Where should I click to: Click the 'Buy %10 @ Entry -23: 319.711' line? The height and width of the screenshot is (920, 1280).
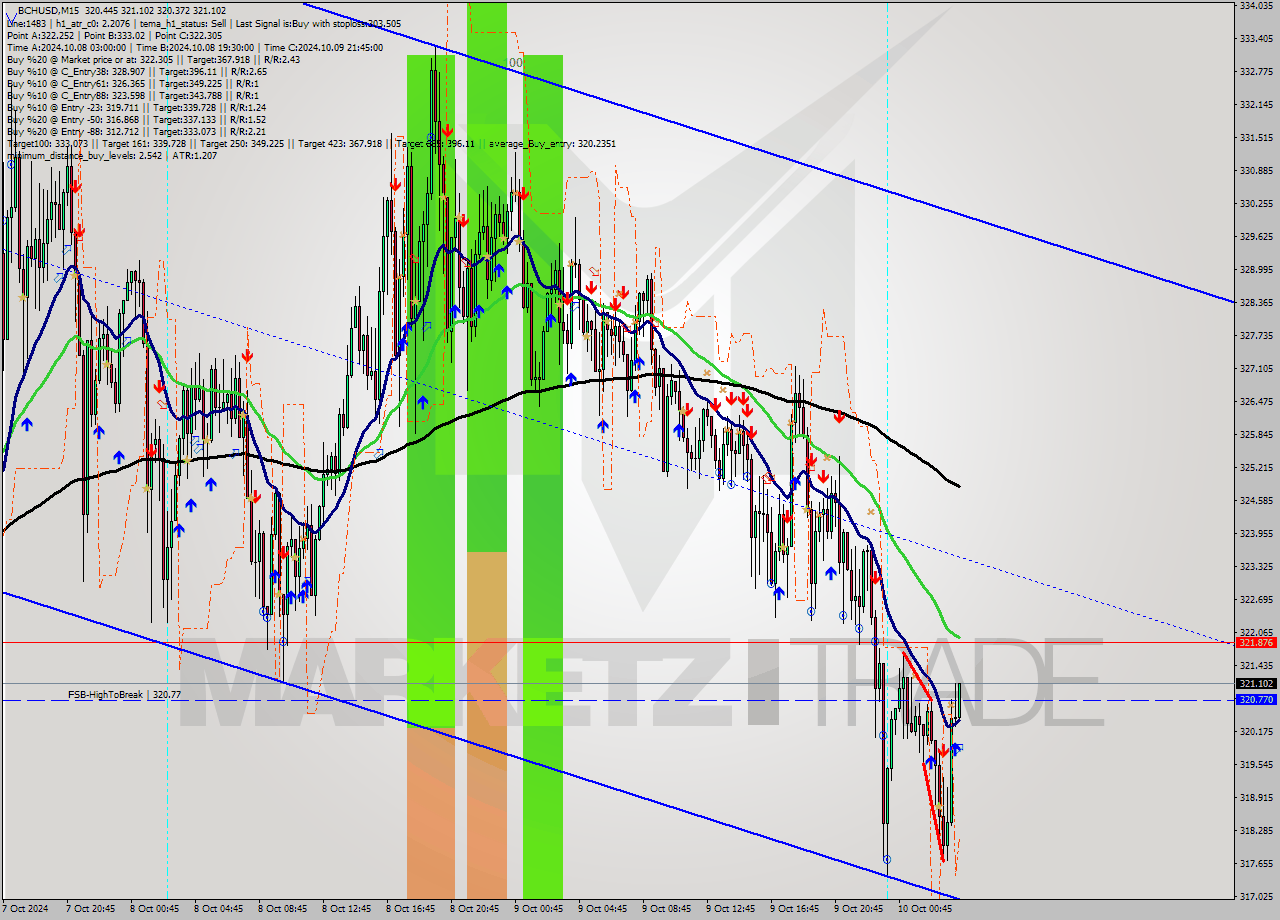136,107
